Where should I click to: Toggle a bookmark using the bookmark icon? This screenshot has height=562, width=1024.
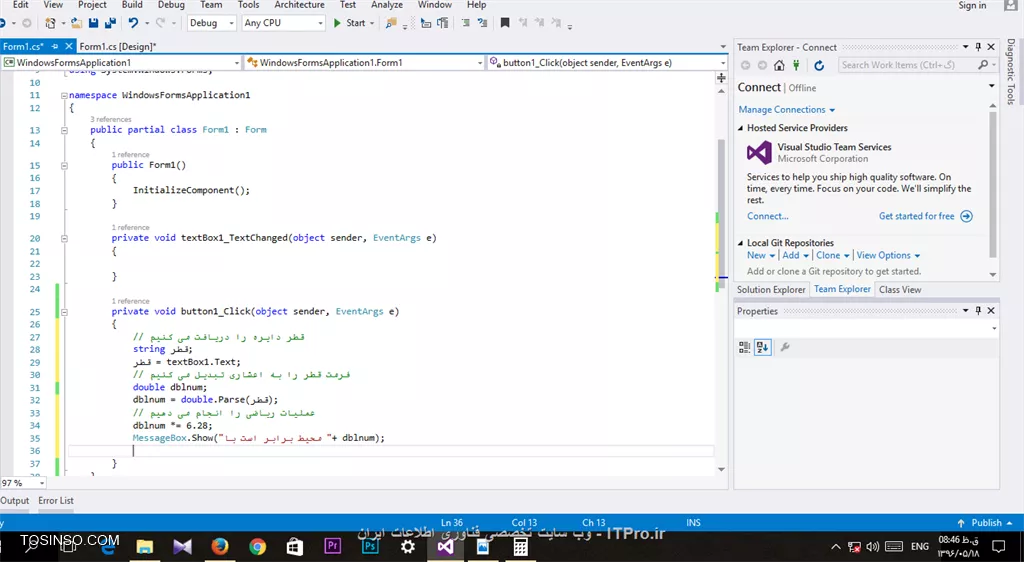pyautogui.click(x=505, y=23)
